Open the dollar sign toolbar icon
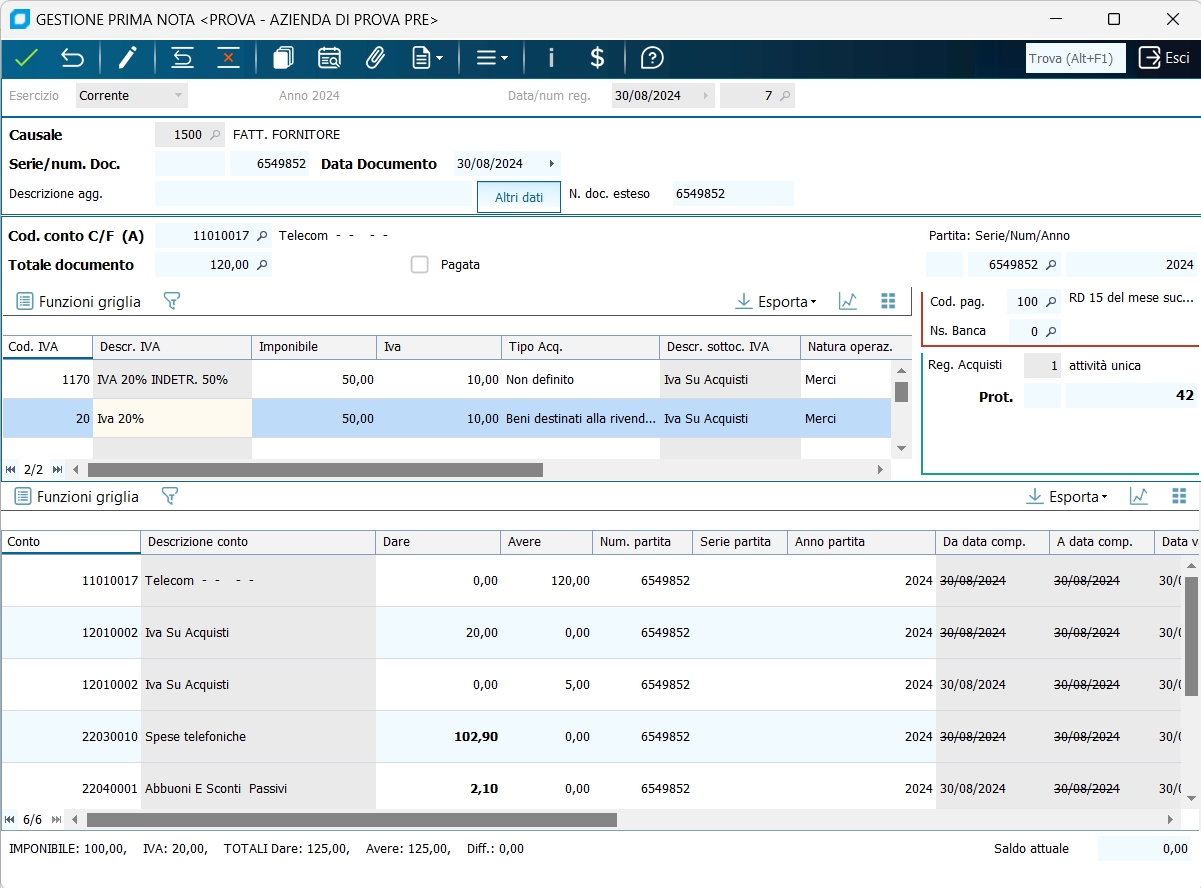The height and width of the screenshot is (888, 1201). pos(597,58)
